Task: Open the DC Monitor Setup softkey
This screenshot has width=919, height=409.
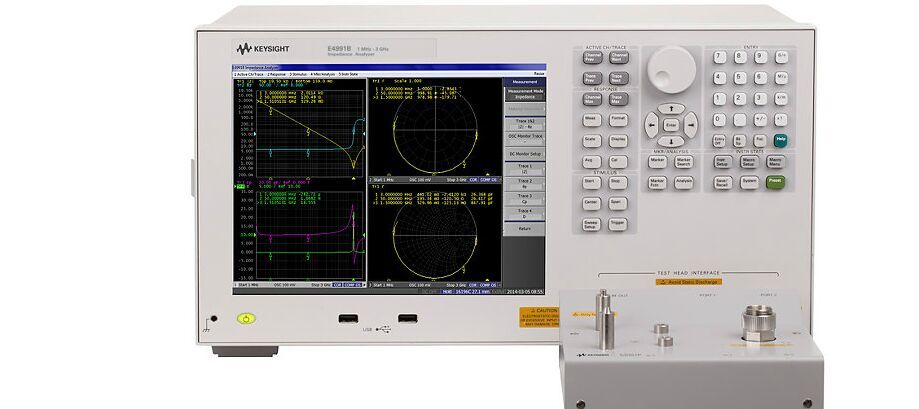Action: [x=524, y=155]
